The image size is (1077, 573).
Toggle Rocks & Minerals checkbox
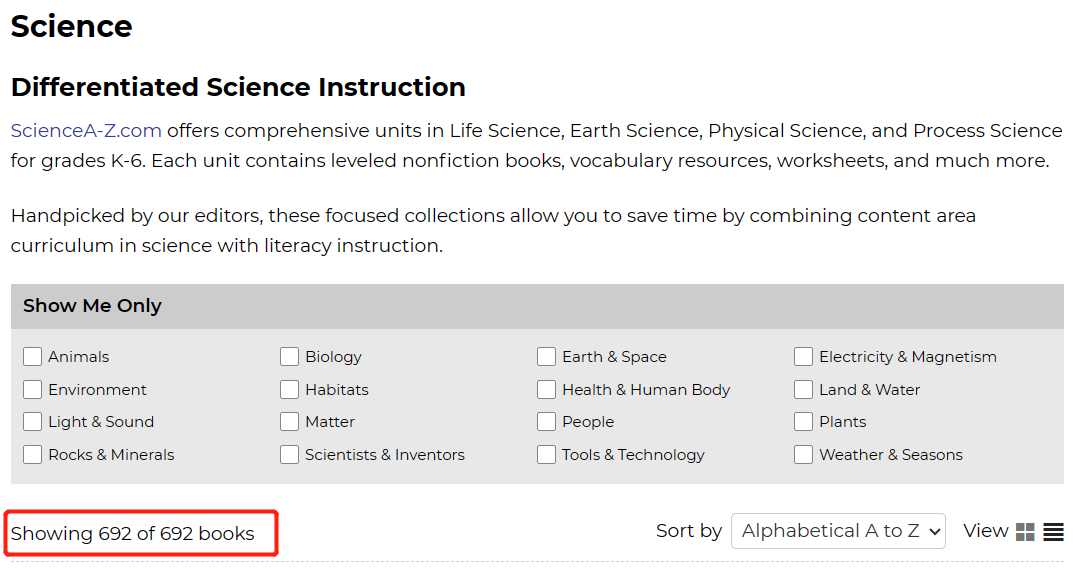click(x=33, y=455)
